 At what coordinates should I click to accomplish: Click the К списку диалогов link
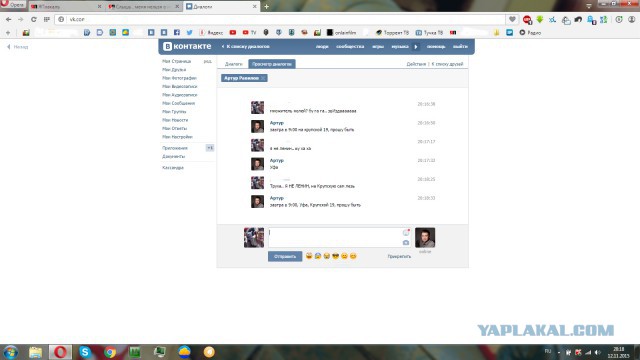(x=245, y=47)
